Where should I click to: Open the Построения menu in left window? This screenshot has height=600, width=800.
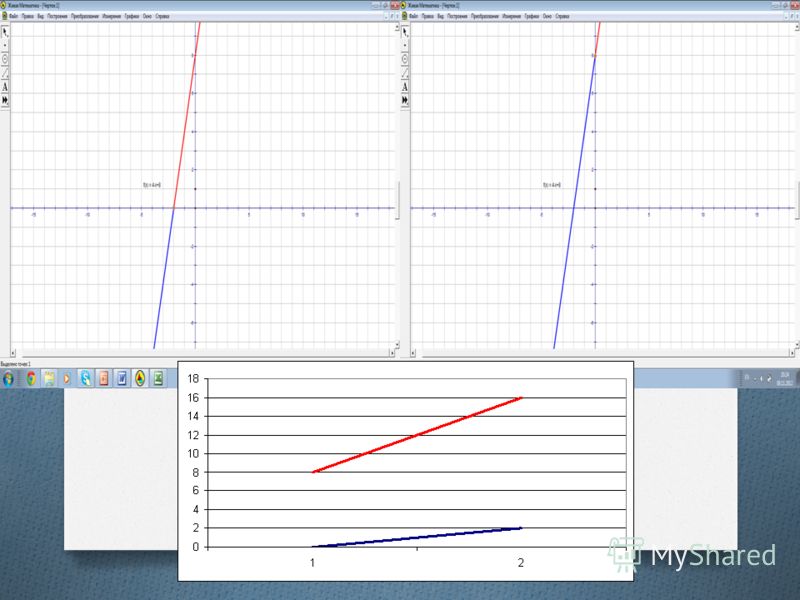click(x=58, y=16)
